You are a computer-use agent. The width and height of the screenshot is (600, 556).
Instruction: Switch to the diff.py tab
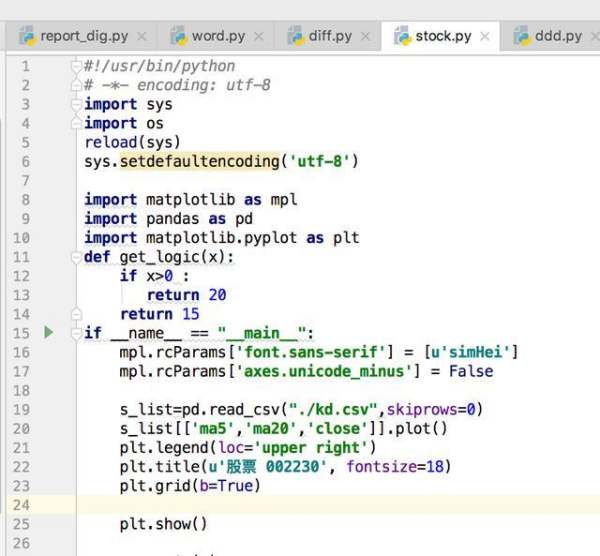pyautogui.click(x=330, y=36)
